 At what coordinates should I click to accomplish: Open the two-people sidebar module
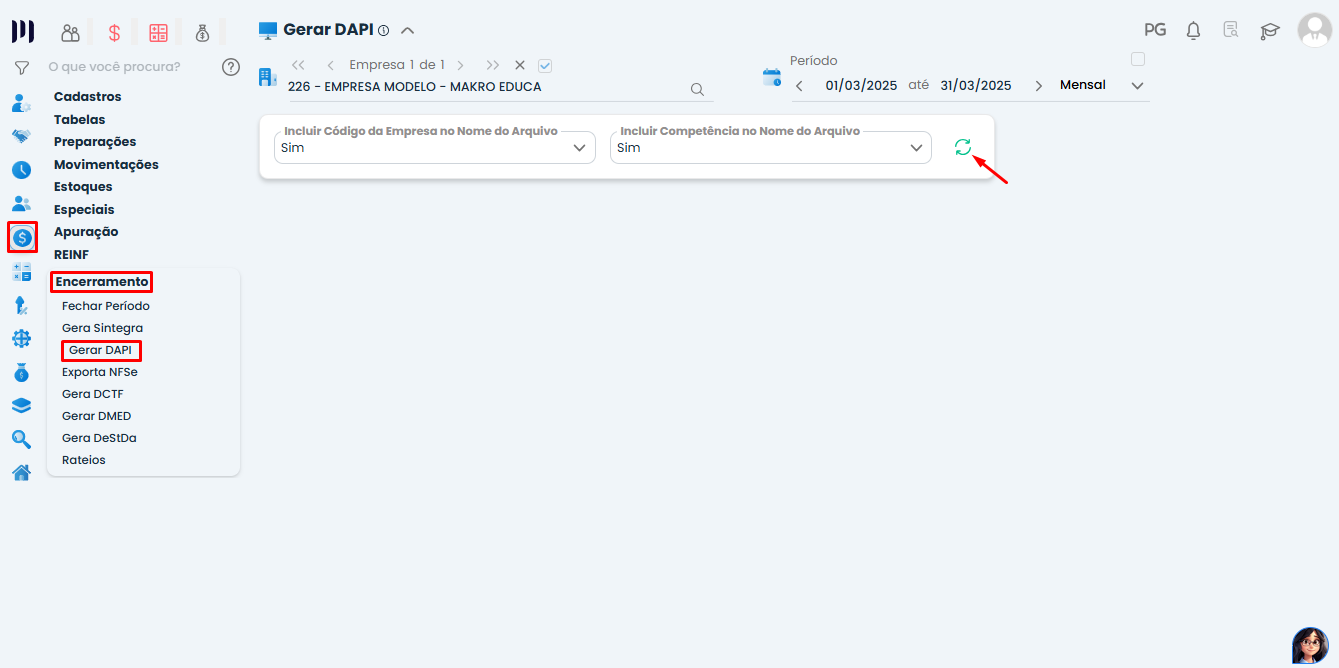click(21, 203)
